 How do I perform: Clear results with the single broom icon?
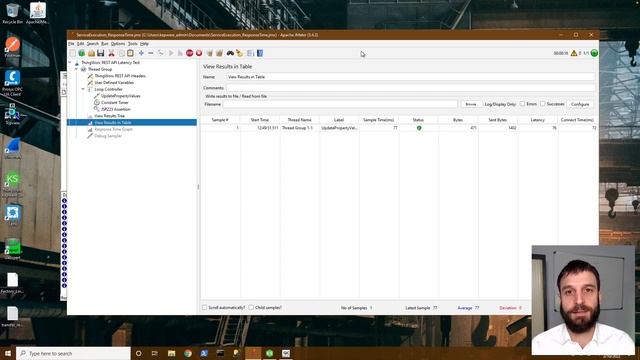[209, 53]
